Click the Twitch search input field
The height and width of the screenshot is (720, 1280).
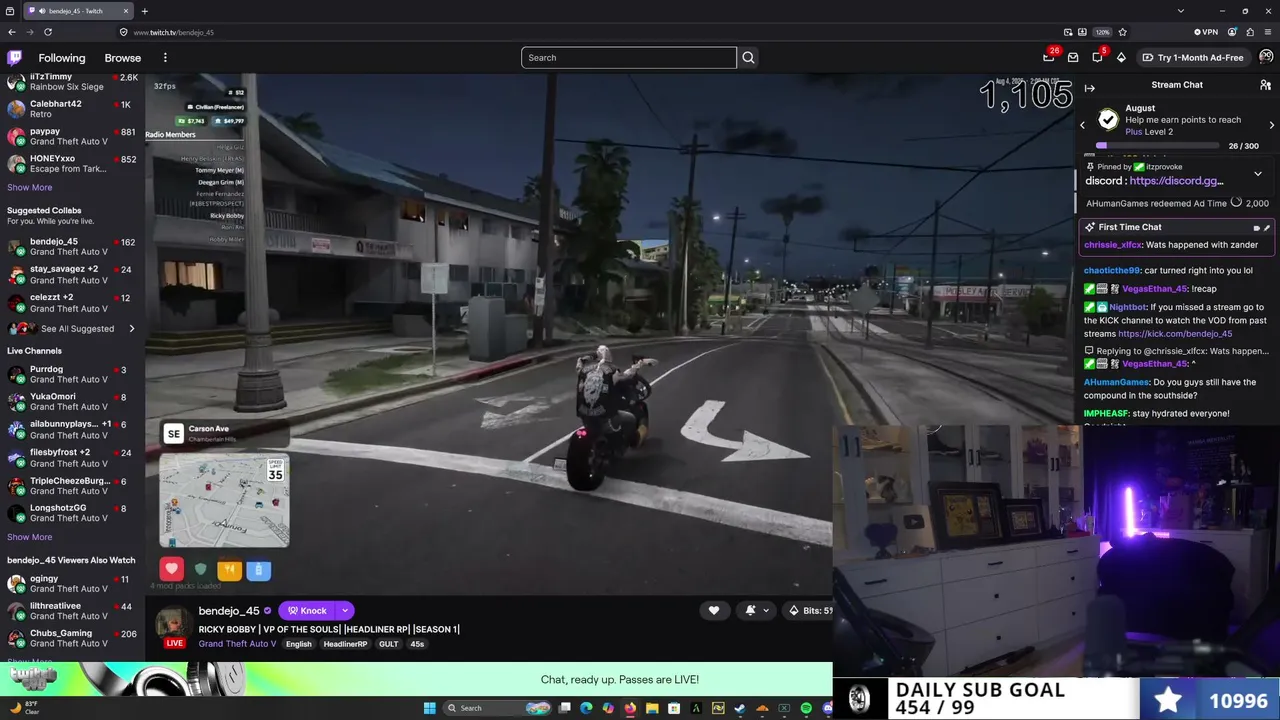pos(628,58)
